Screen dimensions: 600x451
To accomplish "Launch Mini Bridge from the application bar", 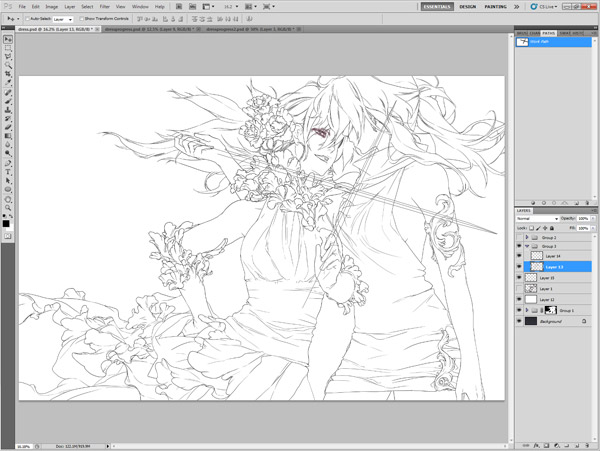I will 192,7.
